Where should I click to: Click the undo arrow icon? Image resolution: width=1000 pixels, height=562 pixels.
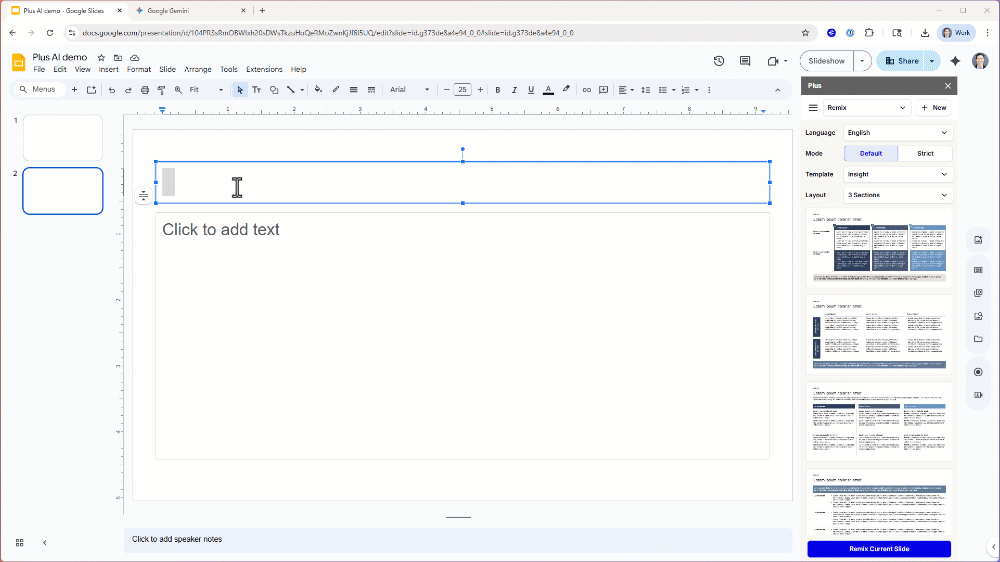(x=112, y=90)
